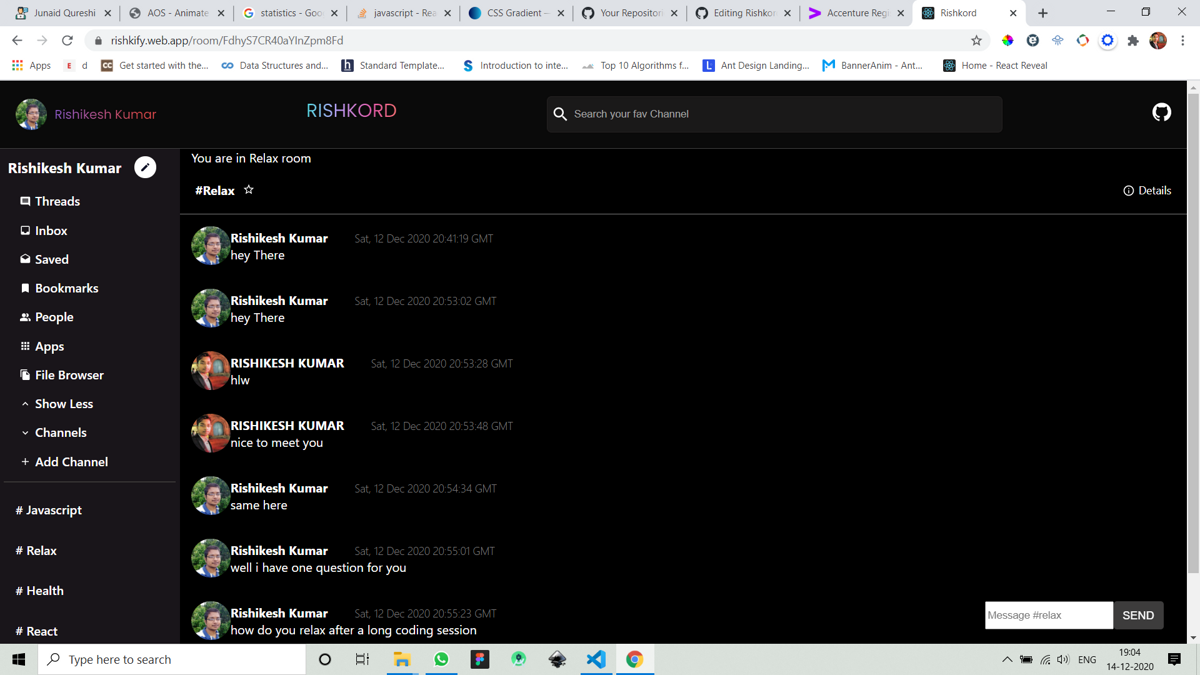Open Cortana circle in taskbar
The height and width of the screenshot is (675, 1200).
pos(325,659)
